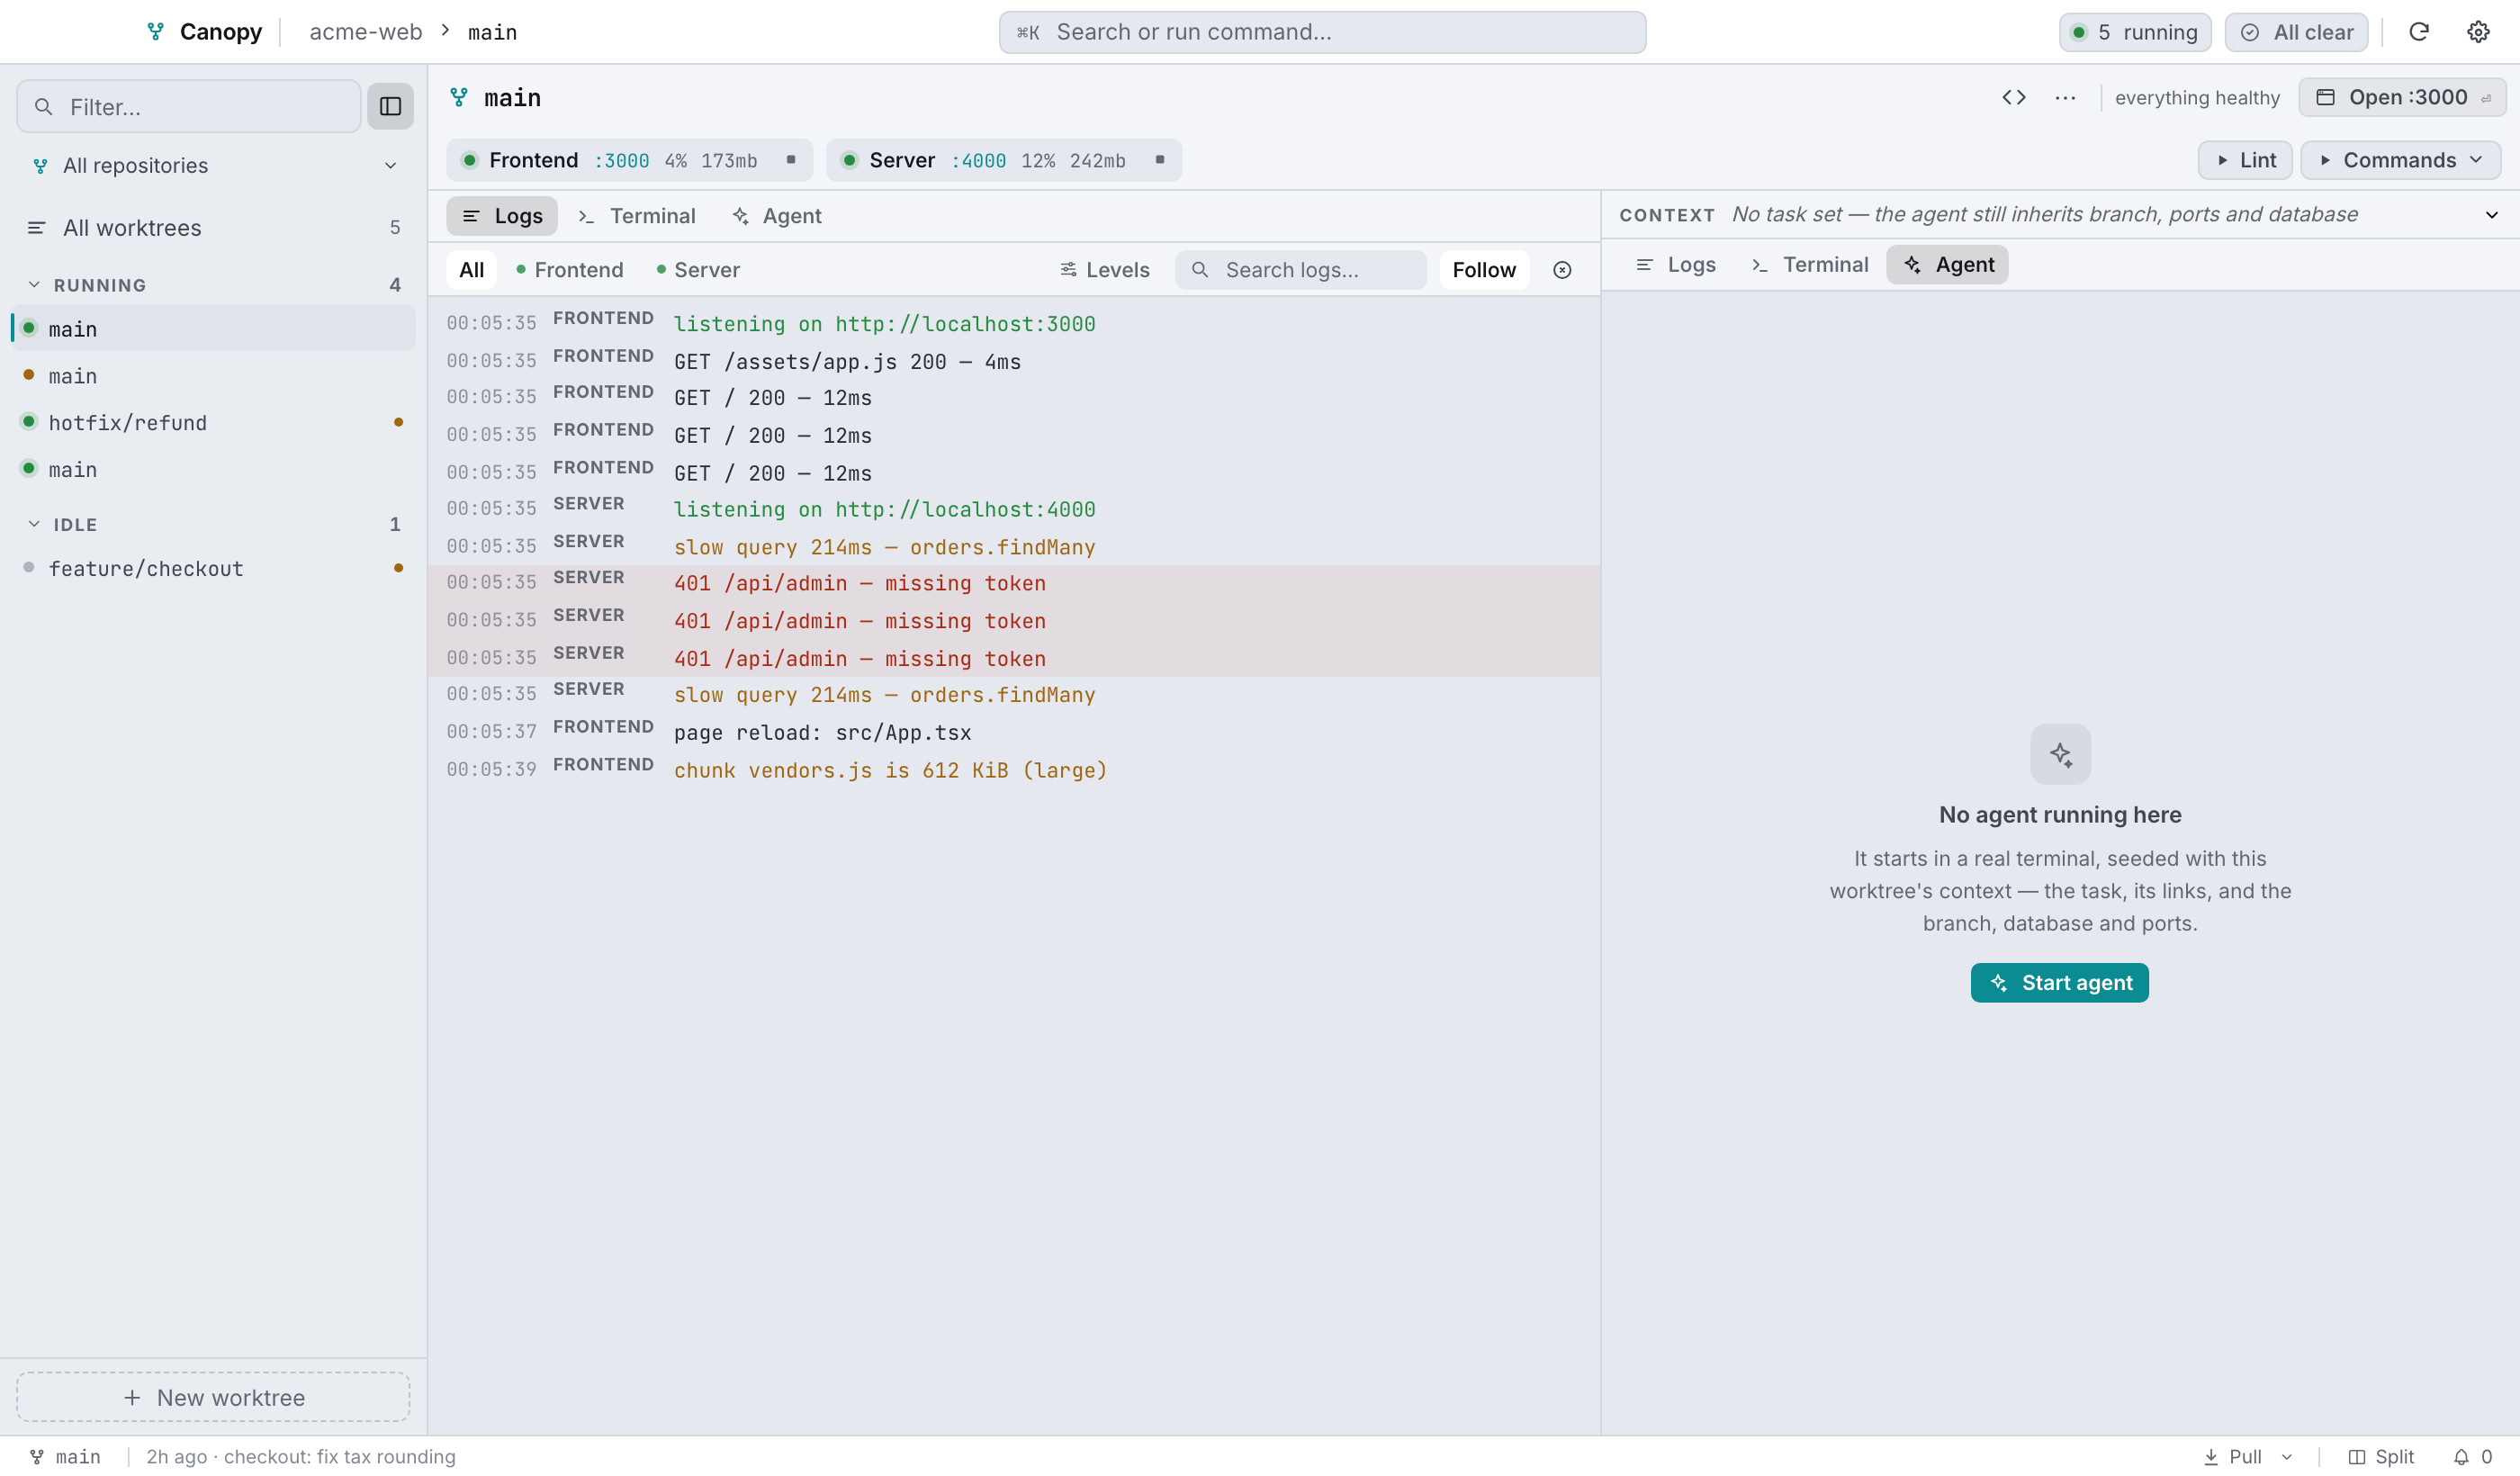Open the Pull dropdown arrow

[2287, 1457]
